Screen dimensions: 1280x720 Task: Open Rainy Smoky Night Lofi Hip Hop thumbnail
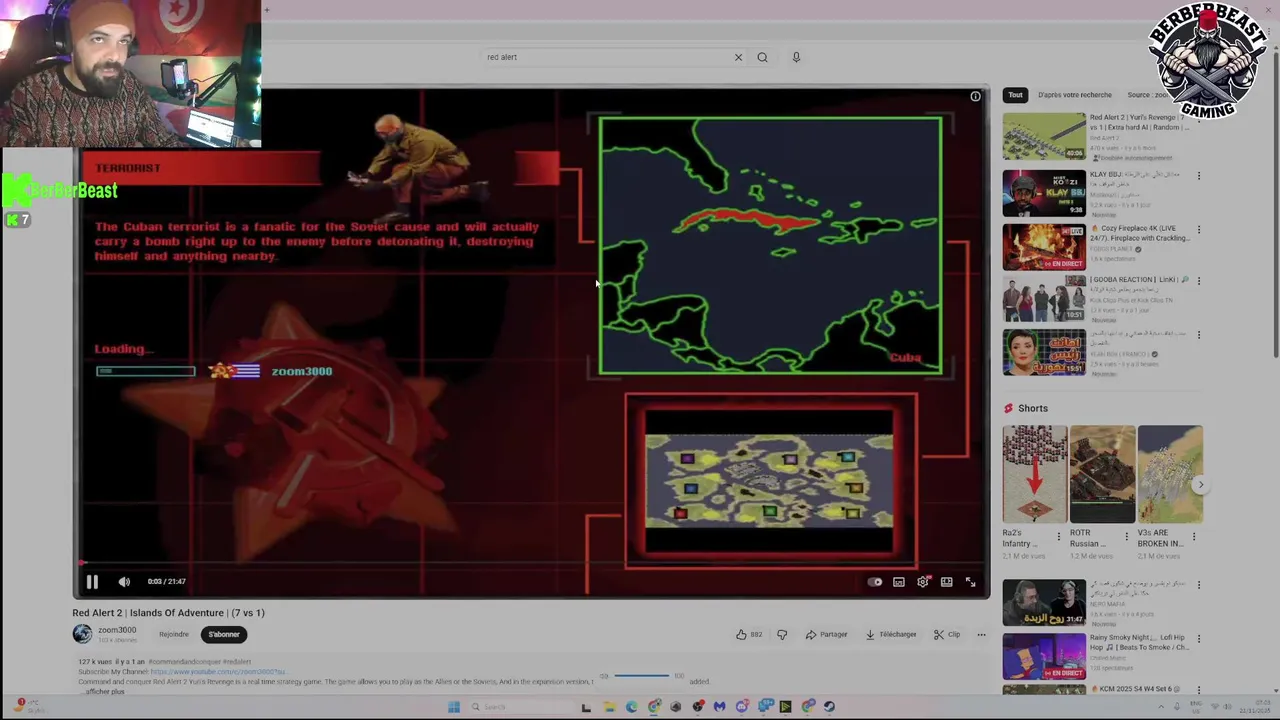click(x=1044, y=657)
